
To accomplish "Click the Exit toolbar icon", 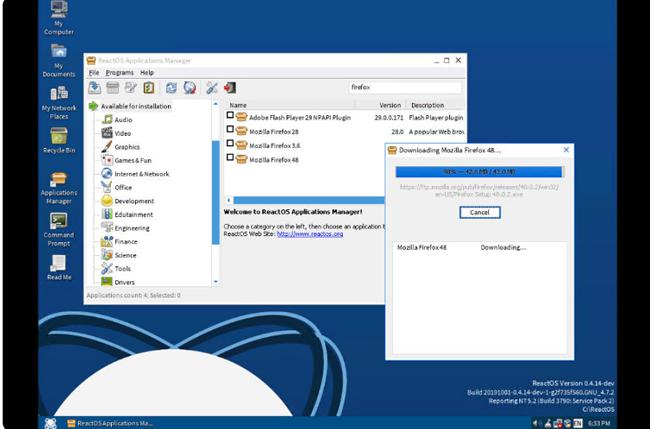I will tap(230, 88).
